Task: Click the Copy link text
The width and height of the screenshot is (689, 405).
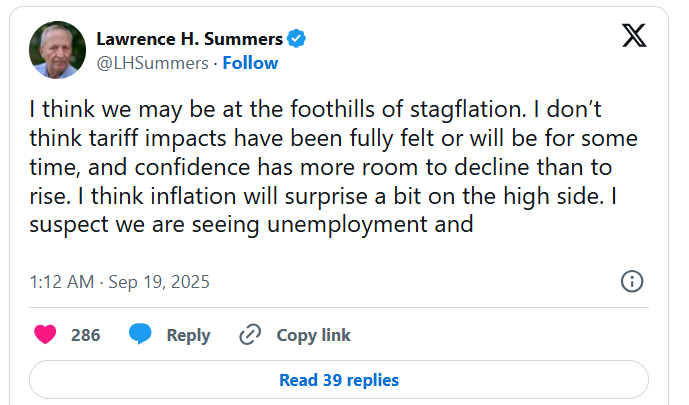Action: (x=313, y=335)
